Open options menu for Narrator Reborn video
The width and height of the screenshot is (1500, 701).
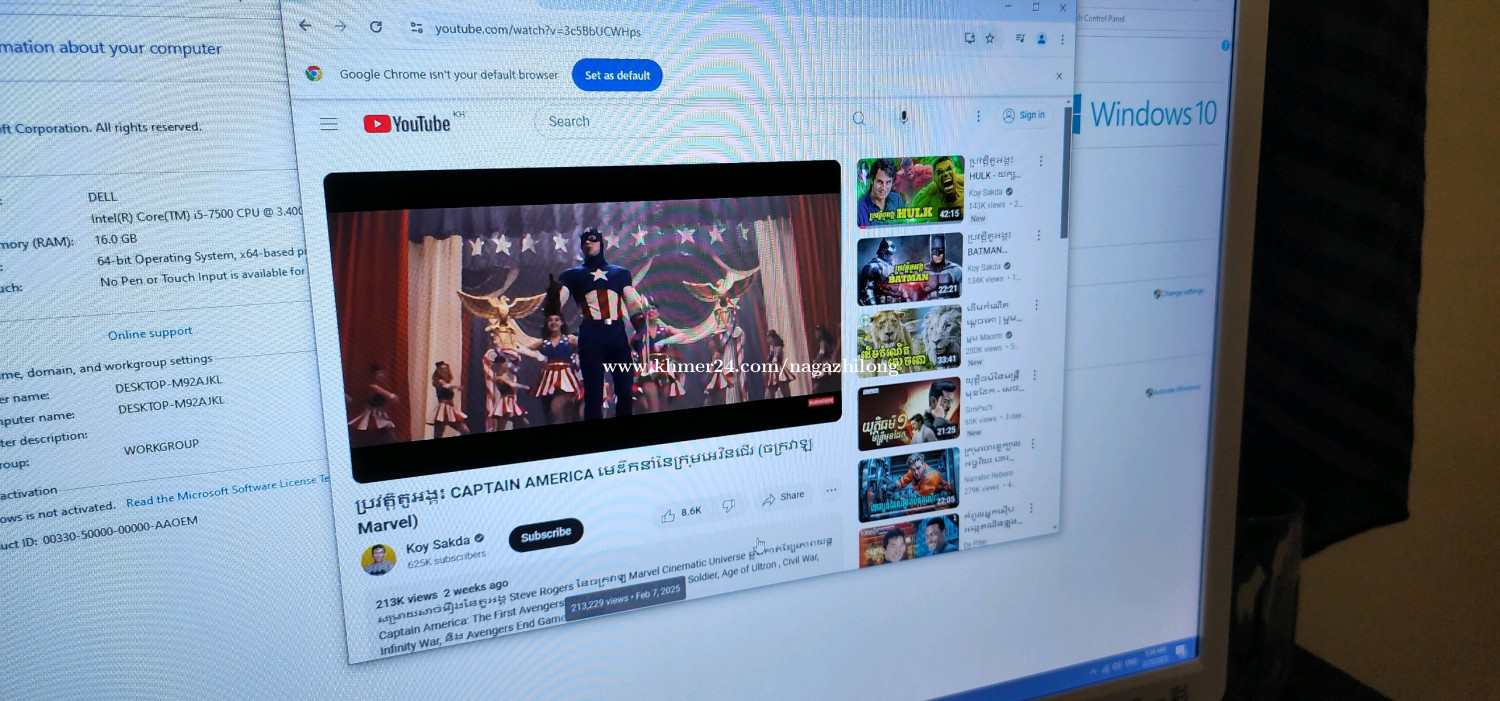coord(1032,446)
